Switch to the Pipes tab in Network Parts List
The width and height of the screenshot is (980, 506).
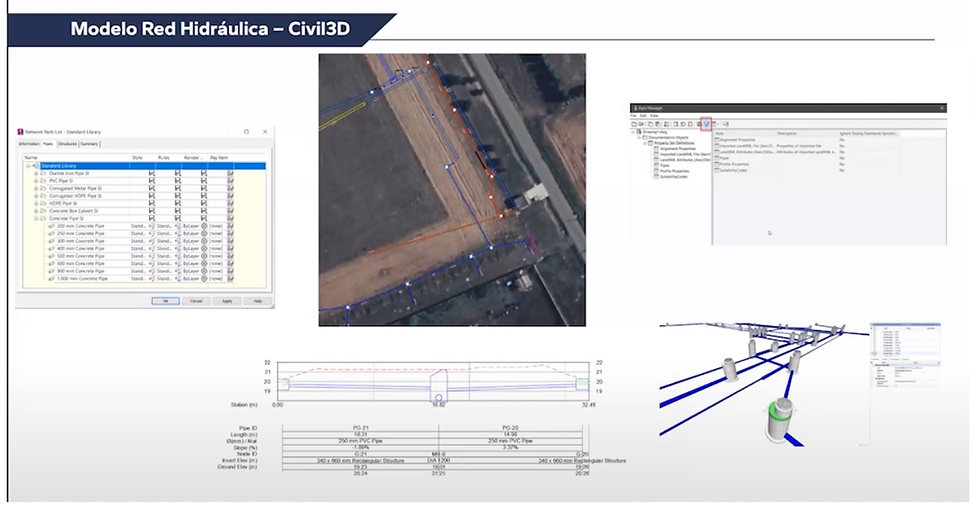coord(48,144)
